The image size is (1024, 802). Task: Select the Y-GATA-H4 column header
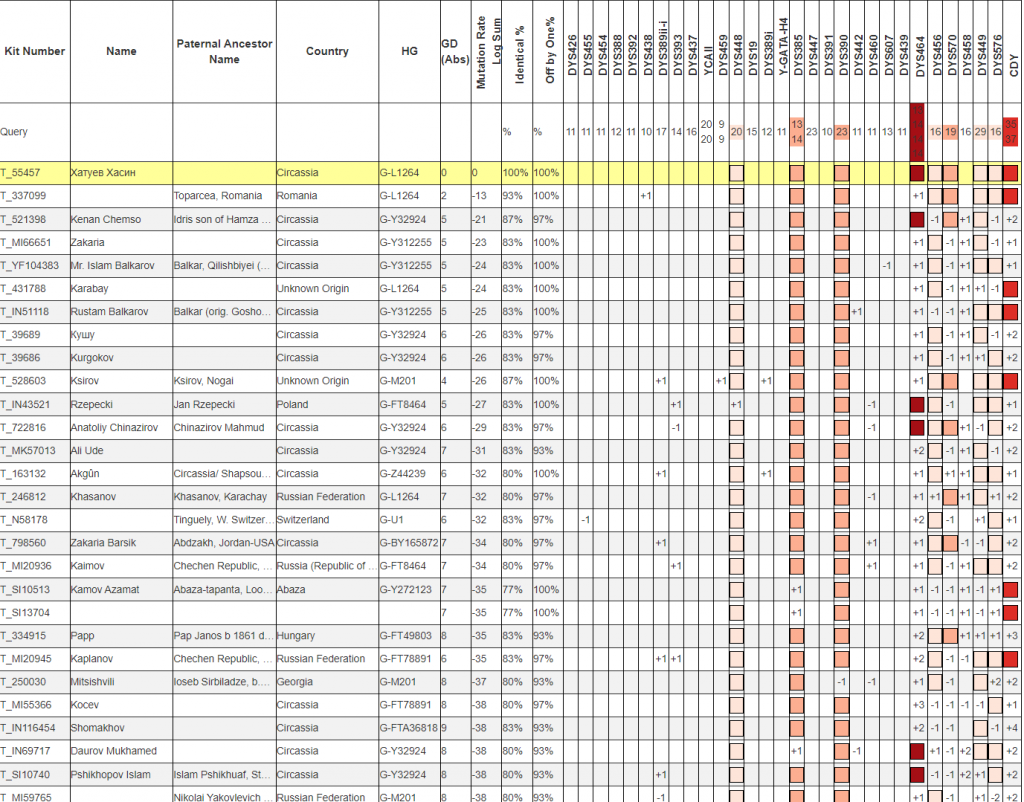783,51
